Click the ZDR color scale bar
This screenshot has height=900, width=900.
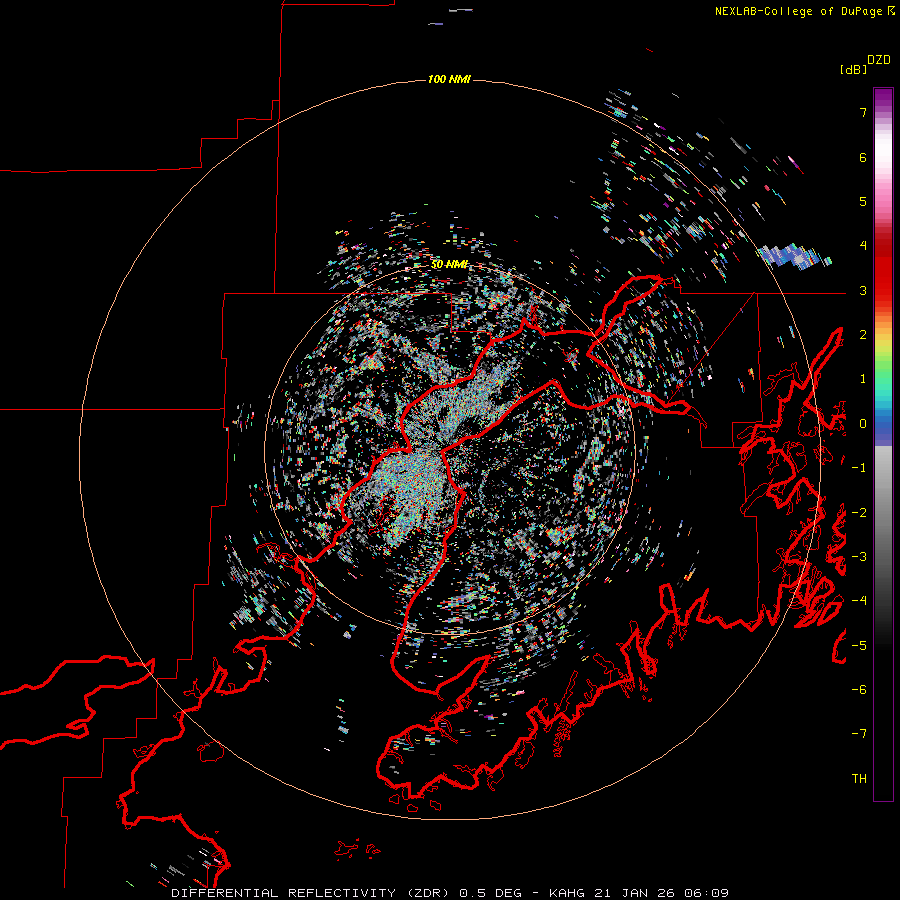(x=883, y=444)
